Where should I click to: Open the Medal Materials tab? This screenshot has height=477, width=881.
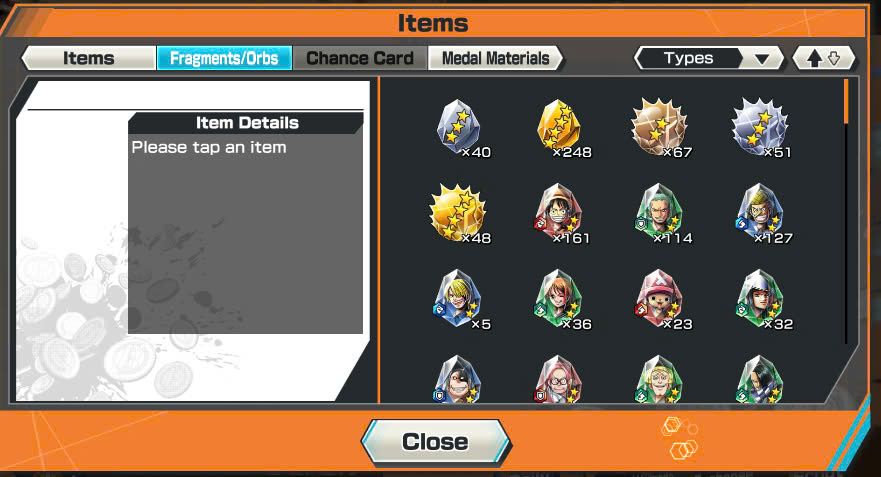pyautogui.click(x=495, y=58)
